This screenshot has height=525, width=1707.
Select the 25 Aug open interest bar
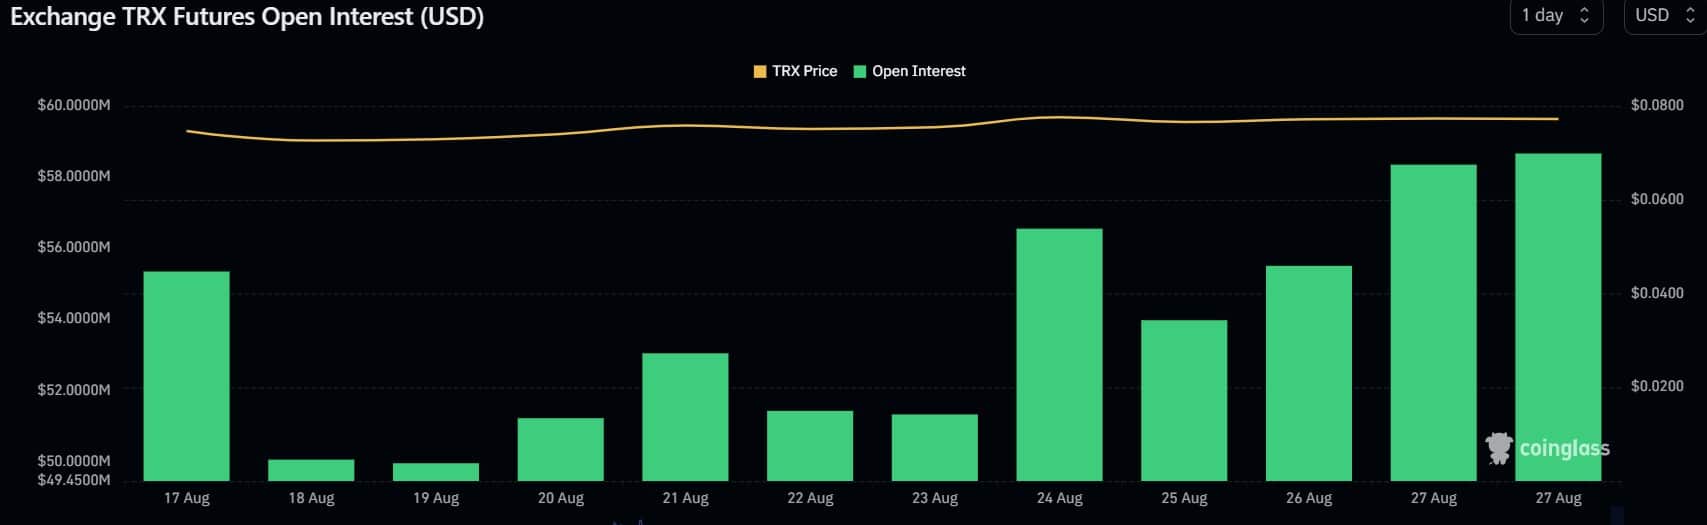click(1184, 400)
